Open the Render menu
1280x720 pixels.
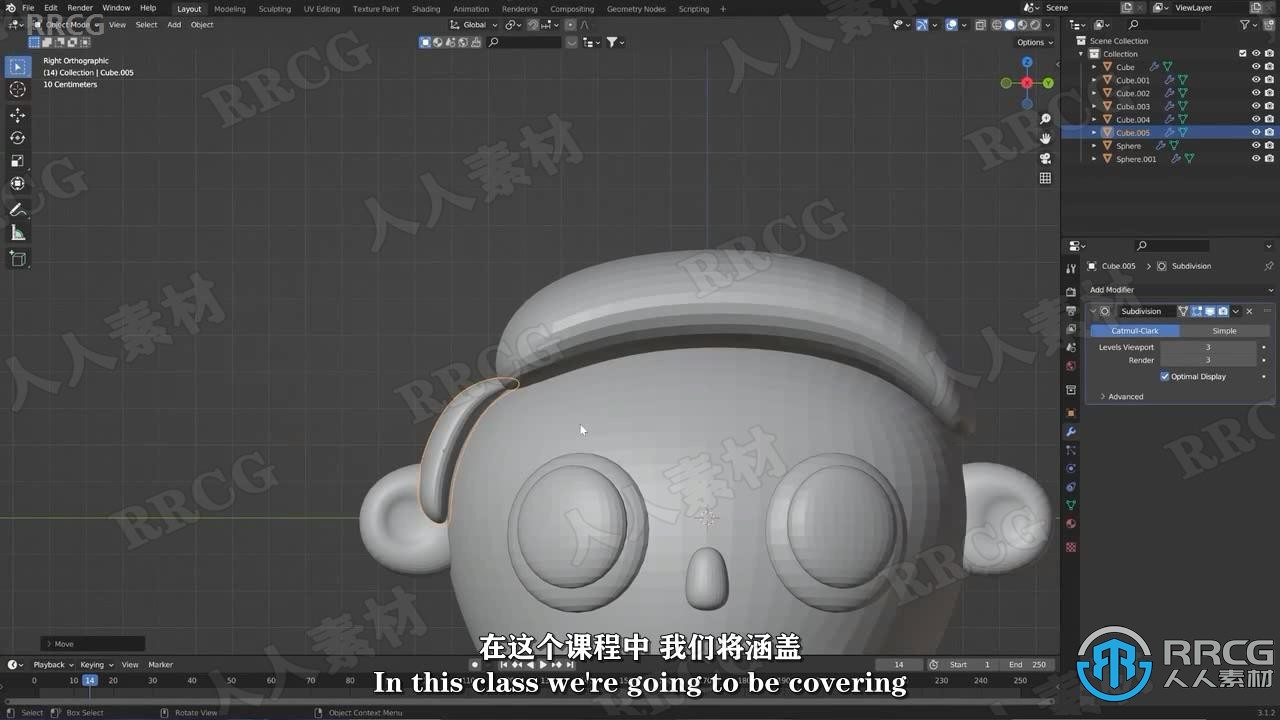(80, 8)
